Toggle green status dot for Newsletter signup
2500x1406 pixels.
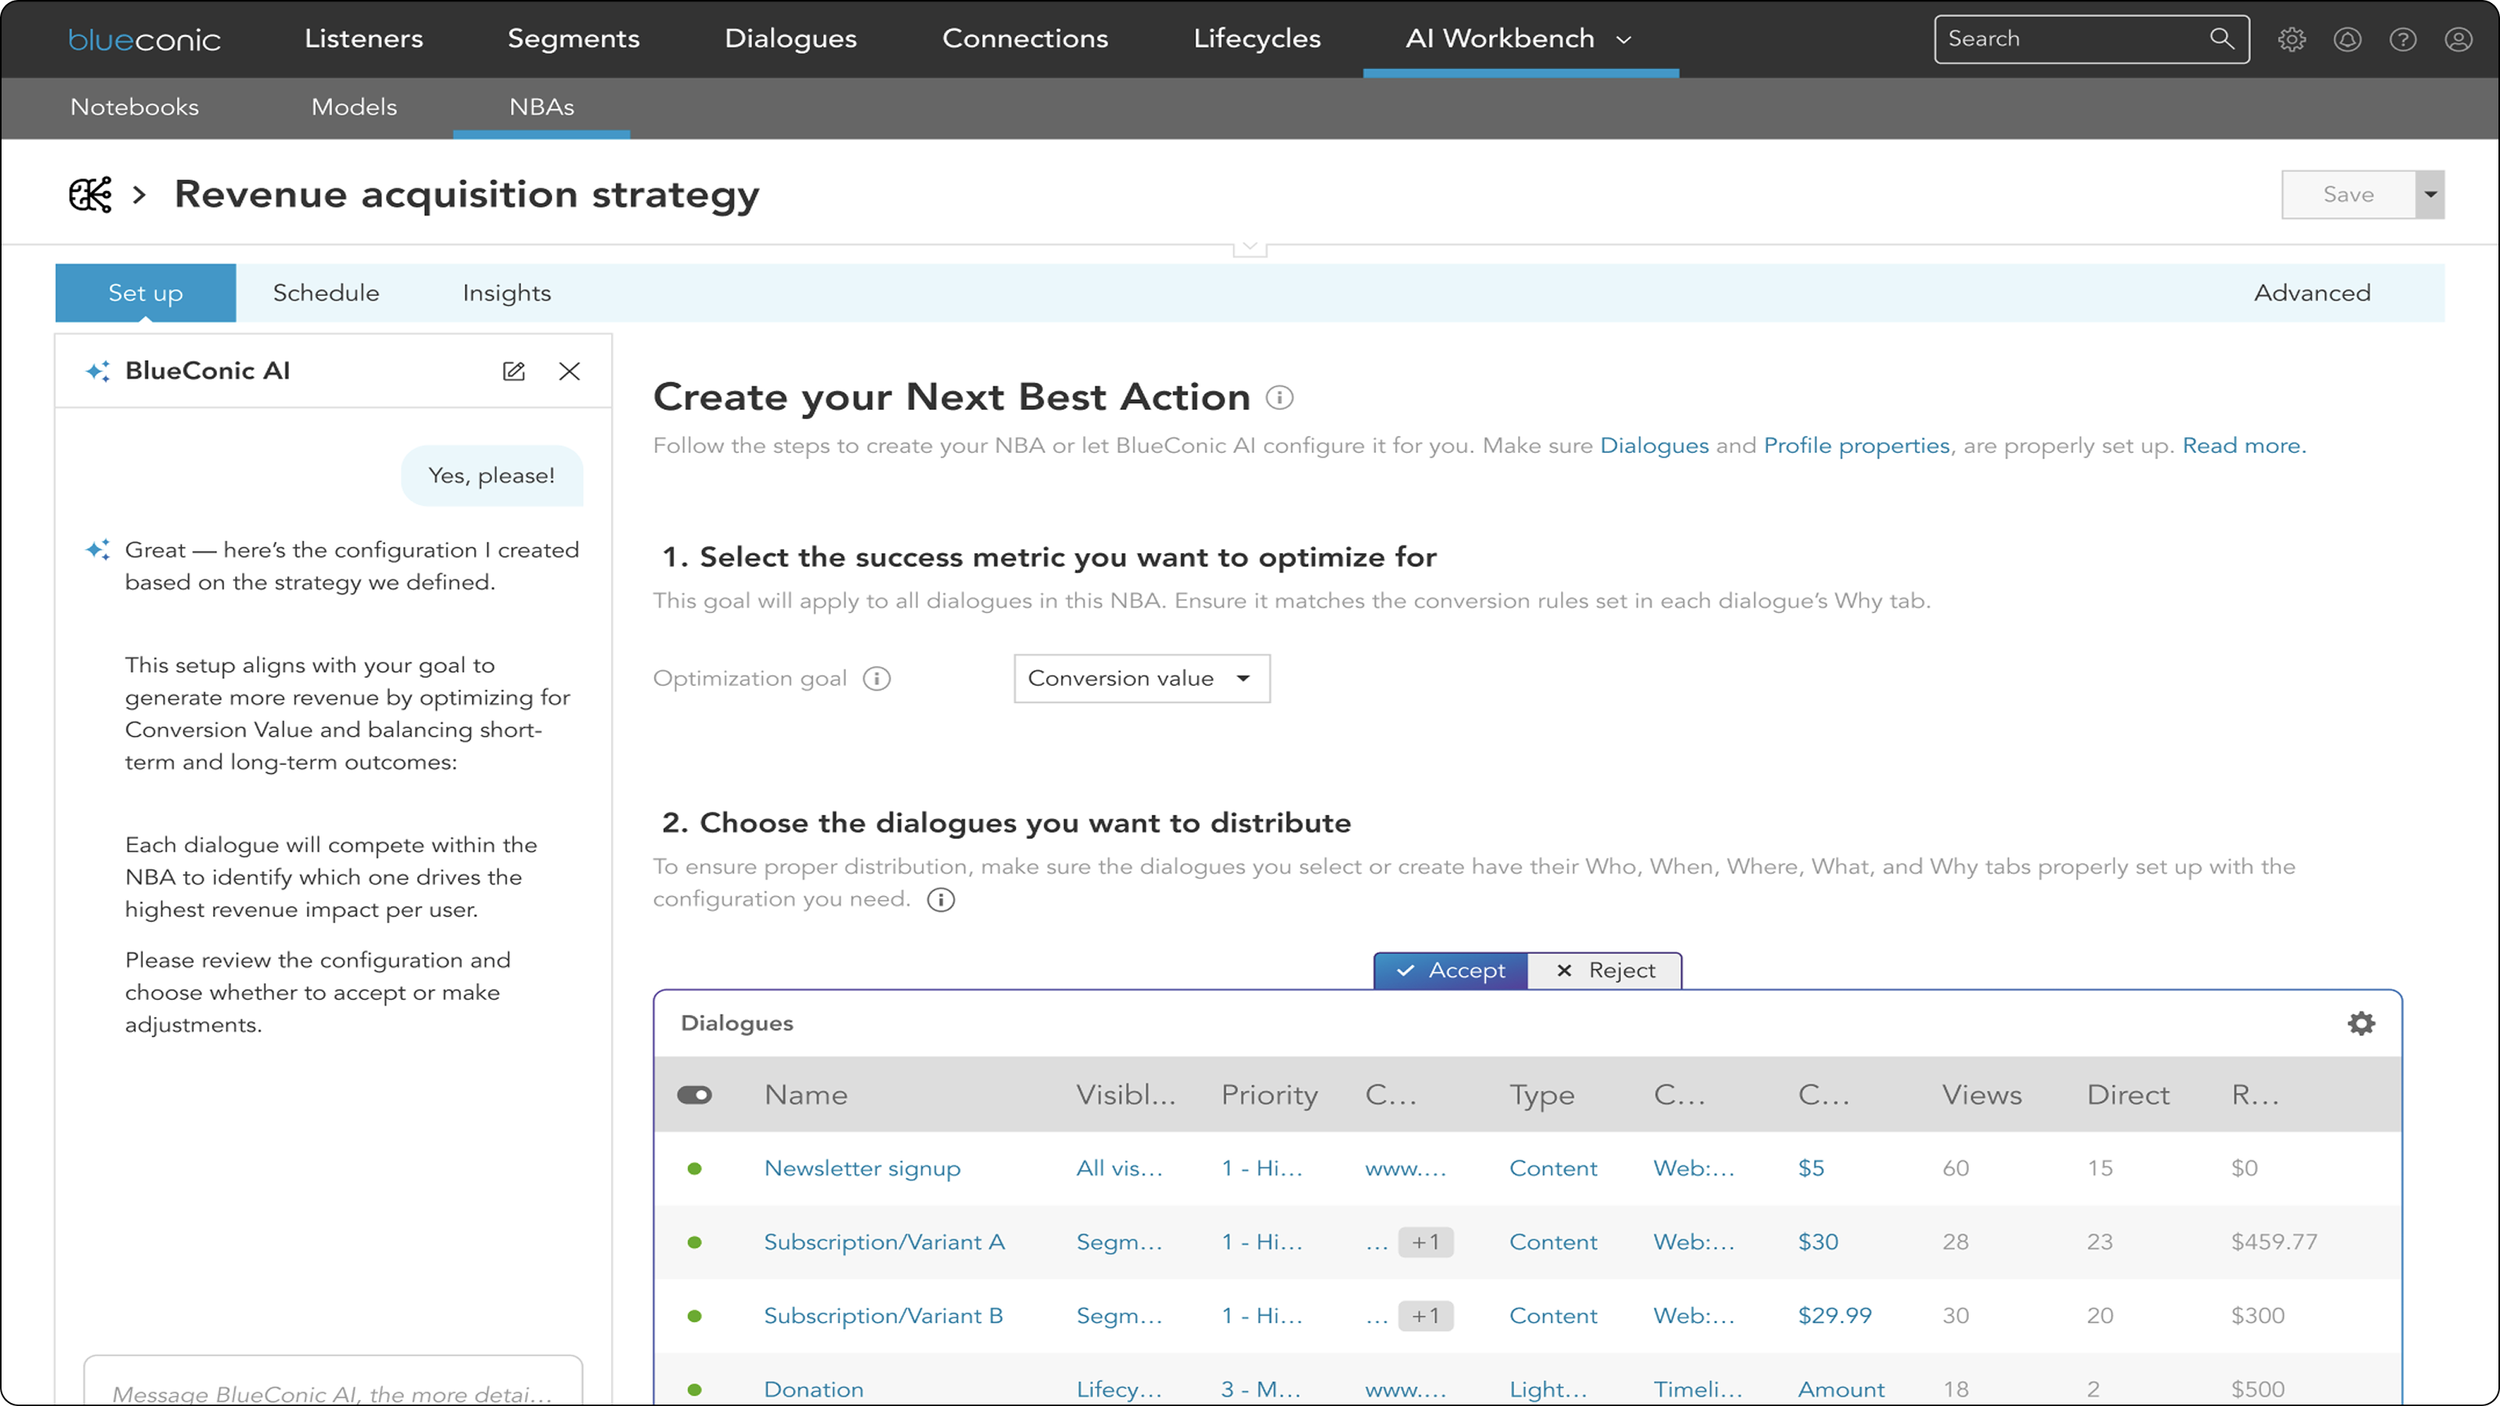[695, 1168]
